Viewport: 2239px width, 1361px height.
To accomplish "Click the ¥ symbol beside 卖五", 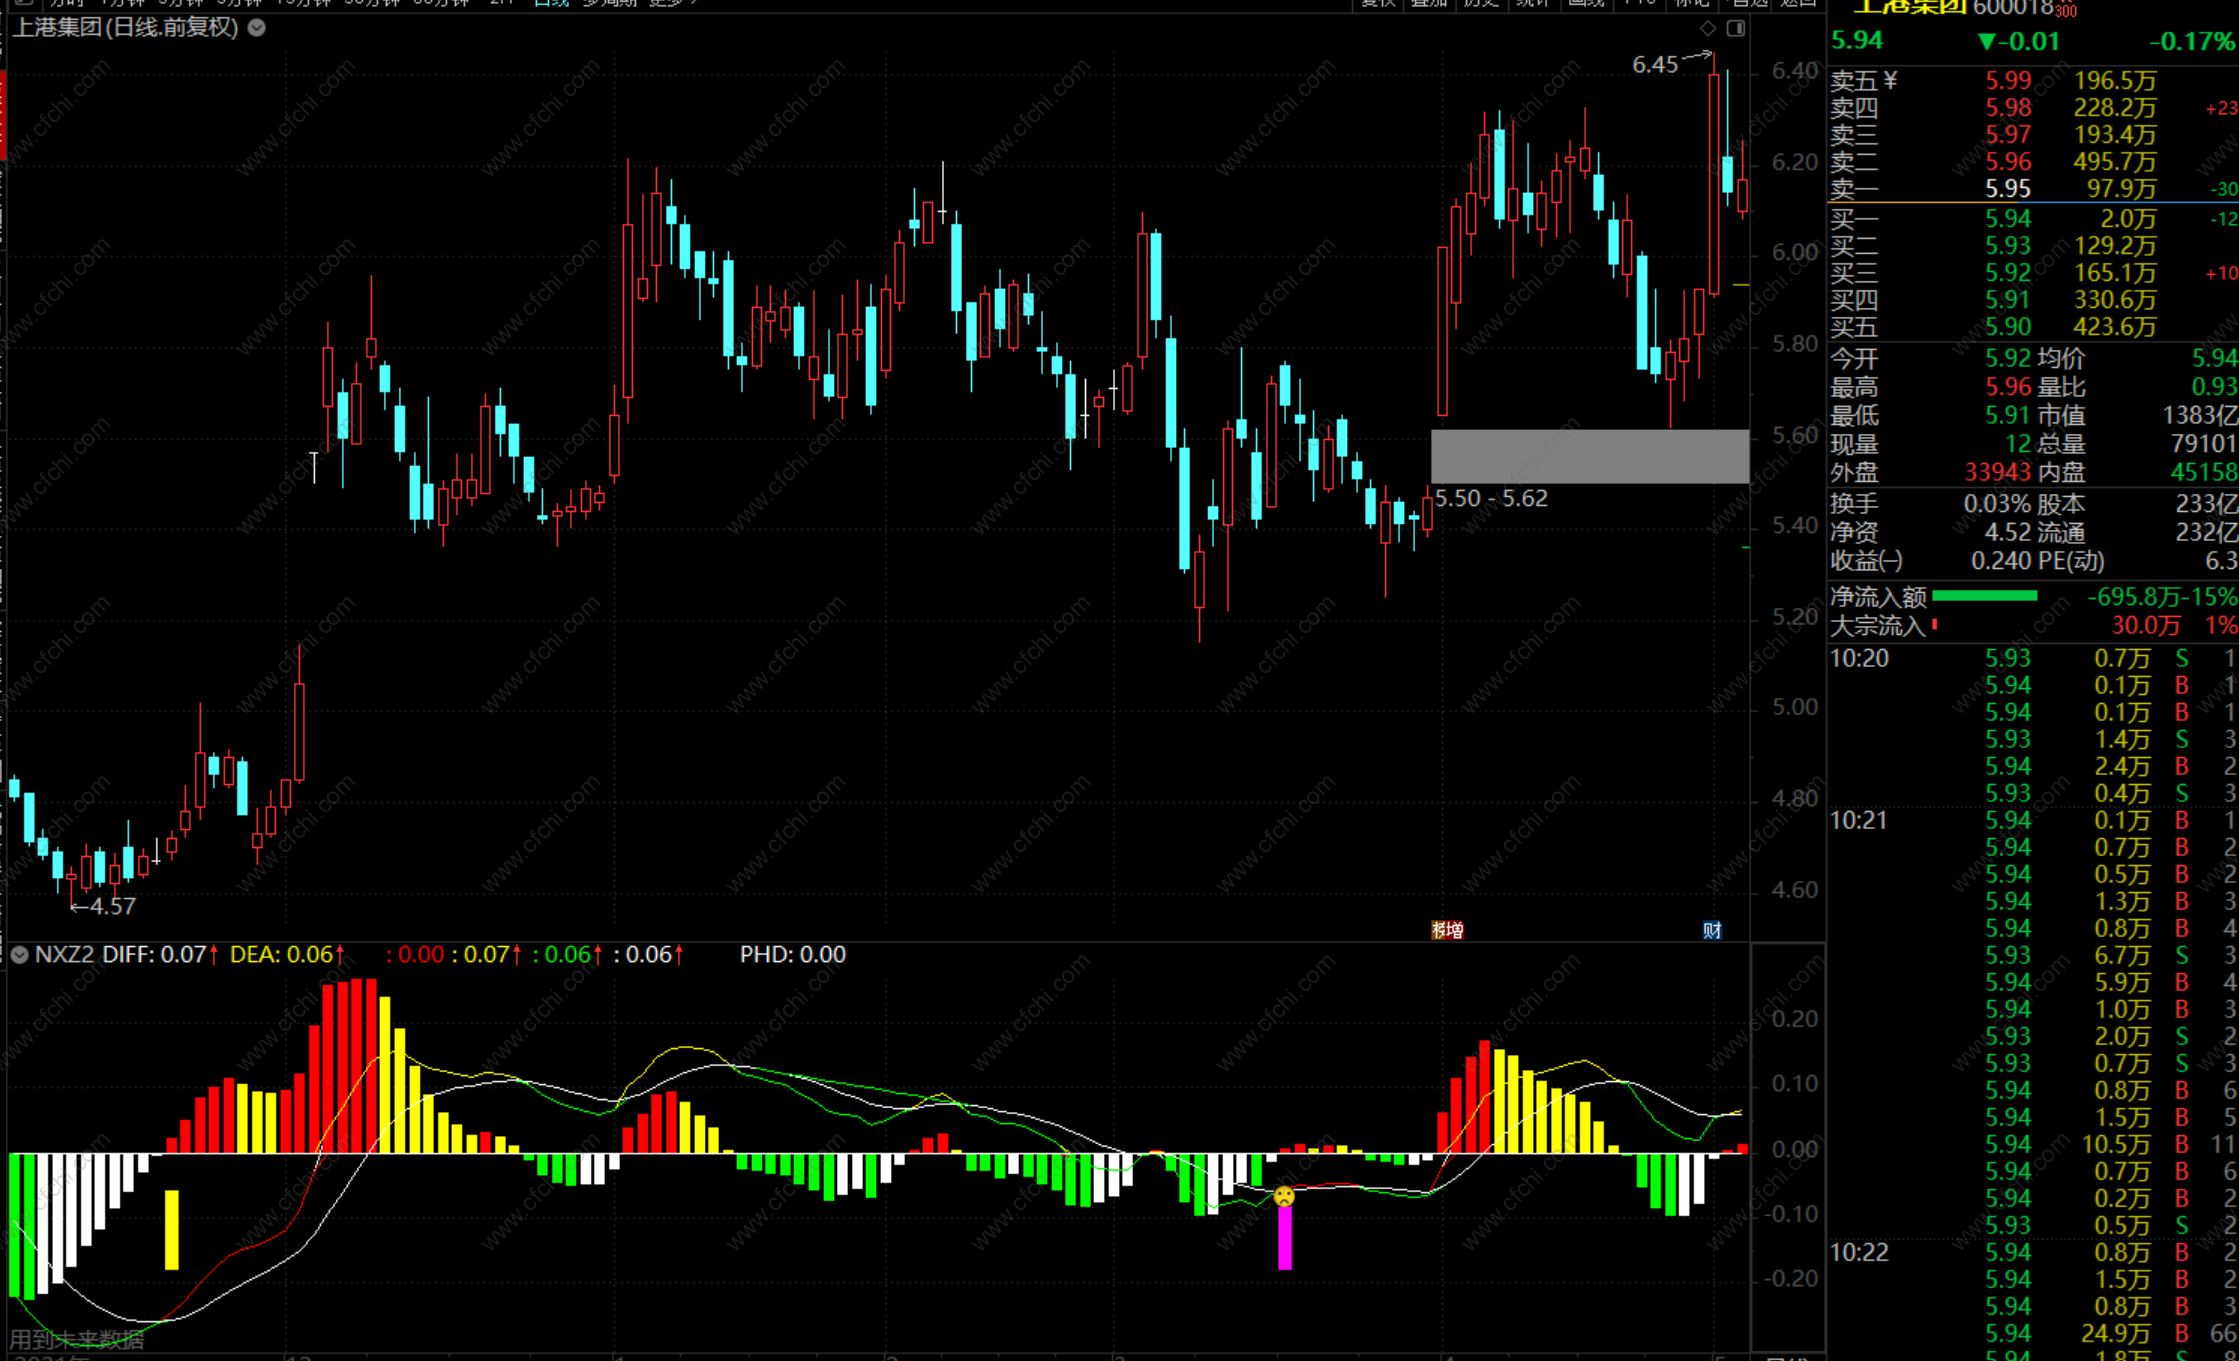I will (1889, 80).
